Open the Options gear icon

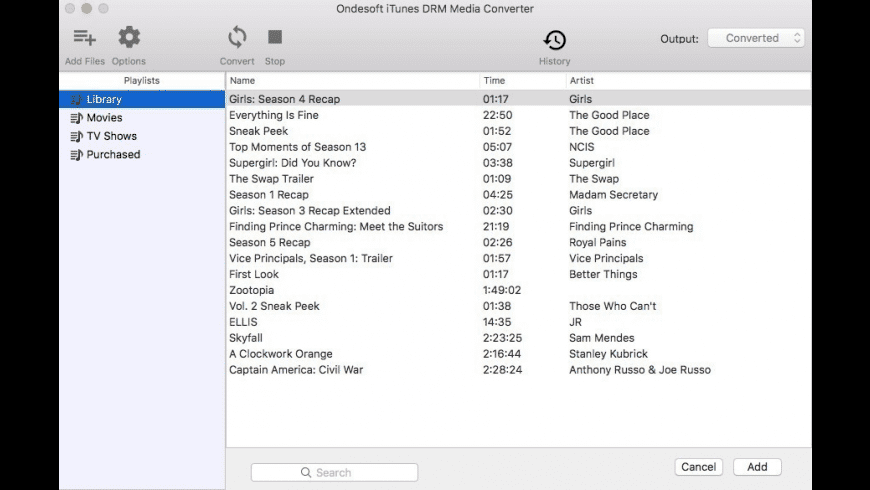click(x=129, y=37)
